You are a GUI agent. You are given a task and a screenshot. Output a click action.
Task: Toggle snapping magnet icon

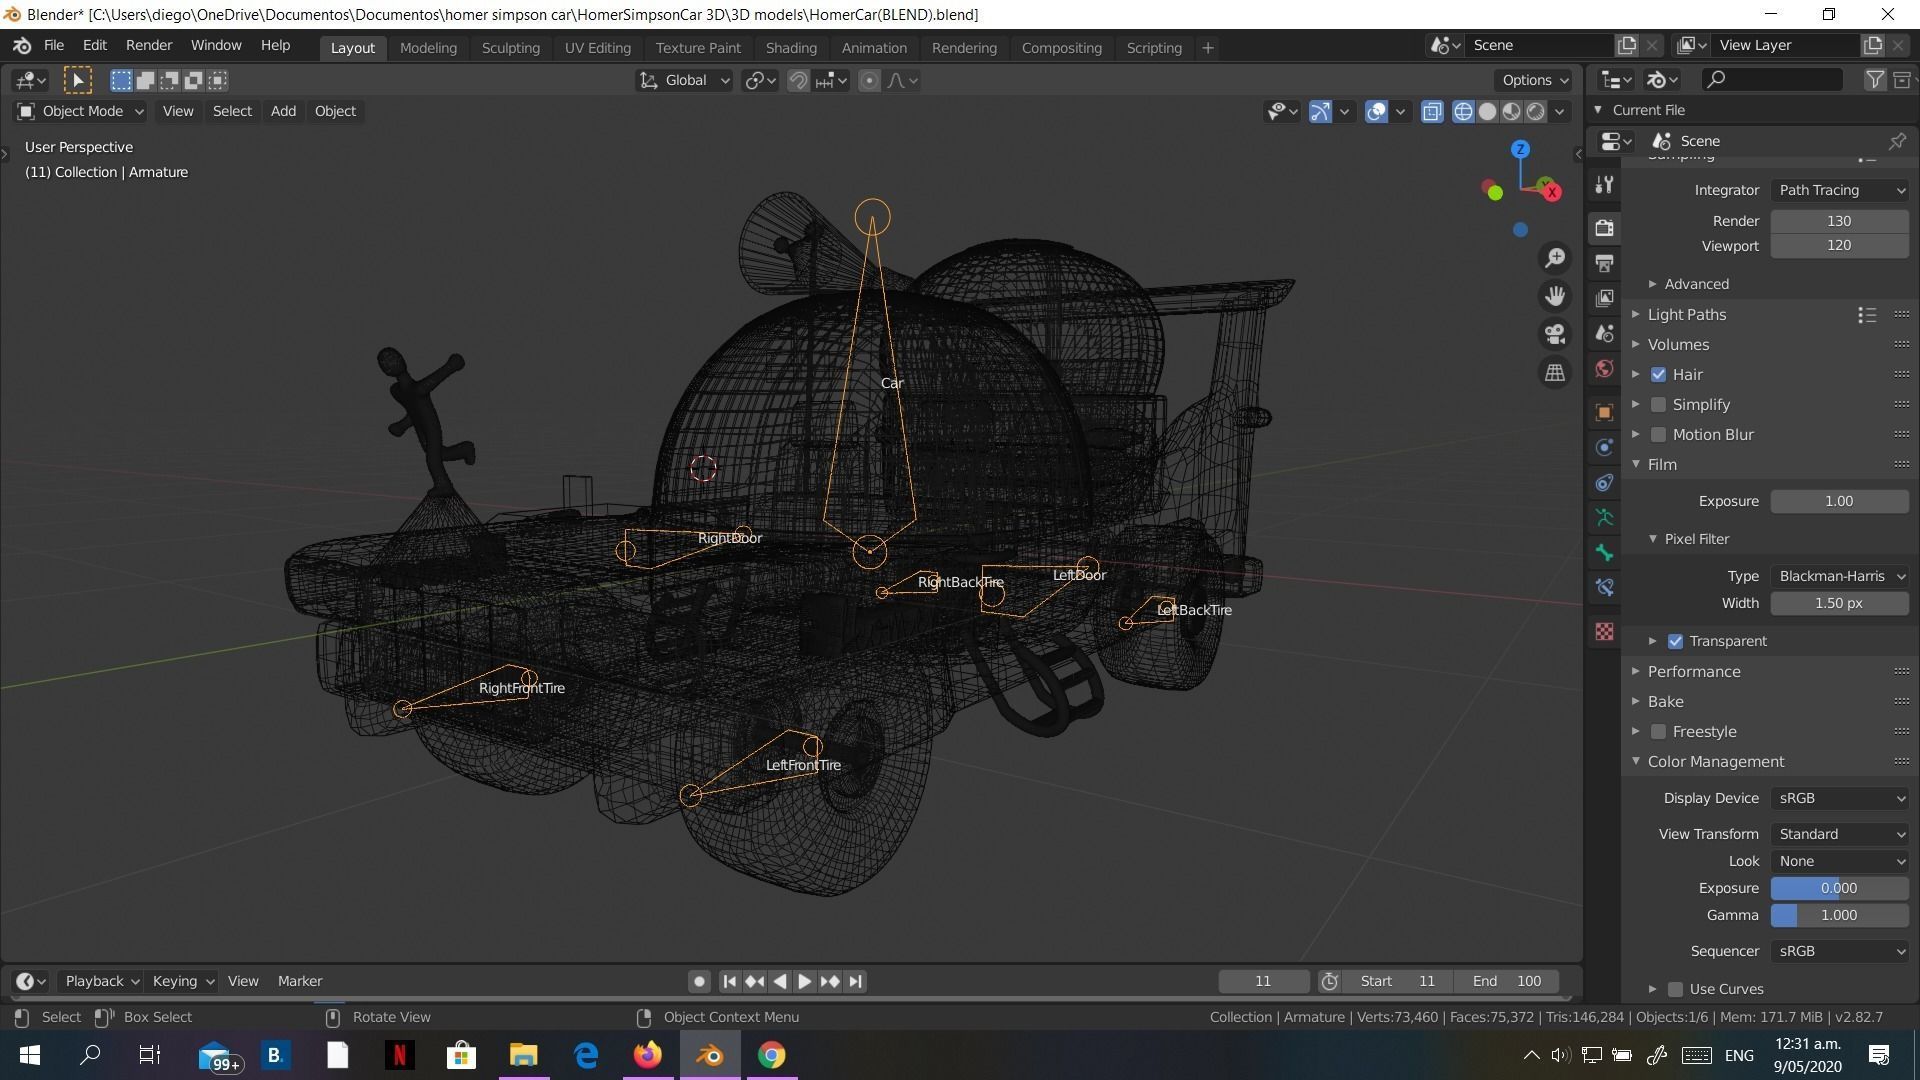pos(798,80)
